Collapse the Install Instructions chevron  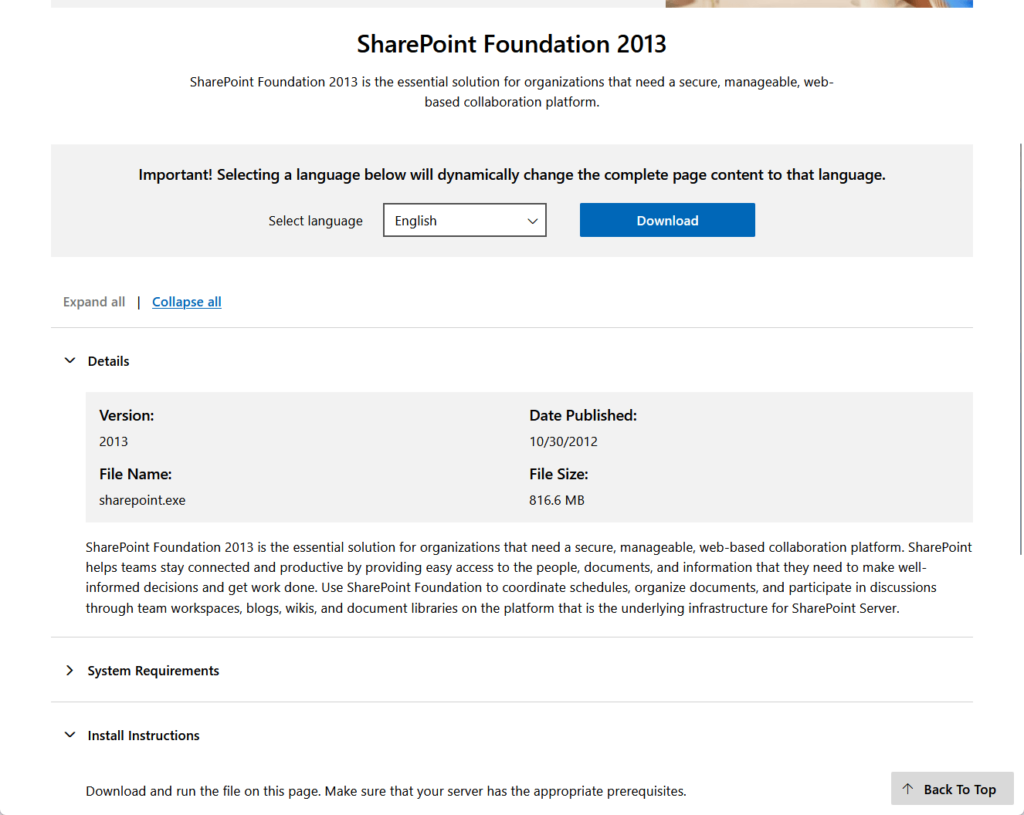70,735
